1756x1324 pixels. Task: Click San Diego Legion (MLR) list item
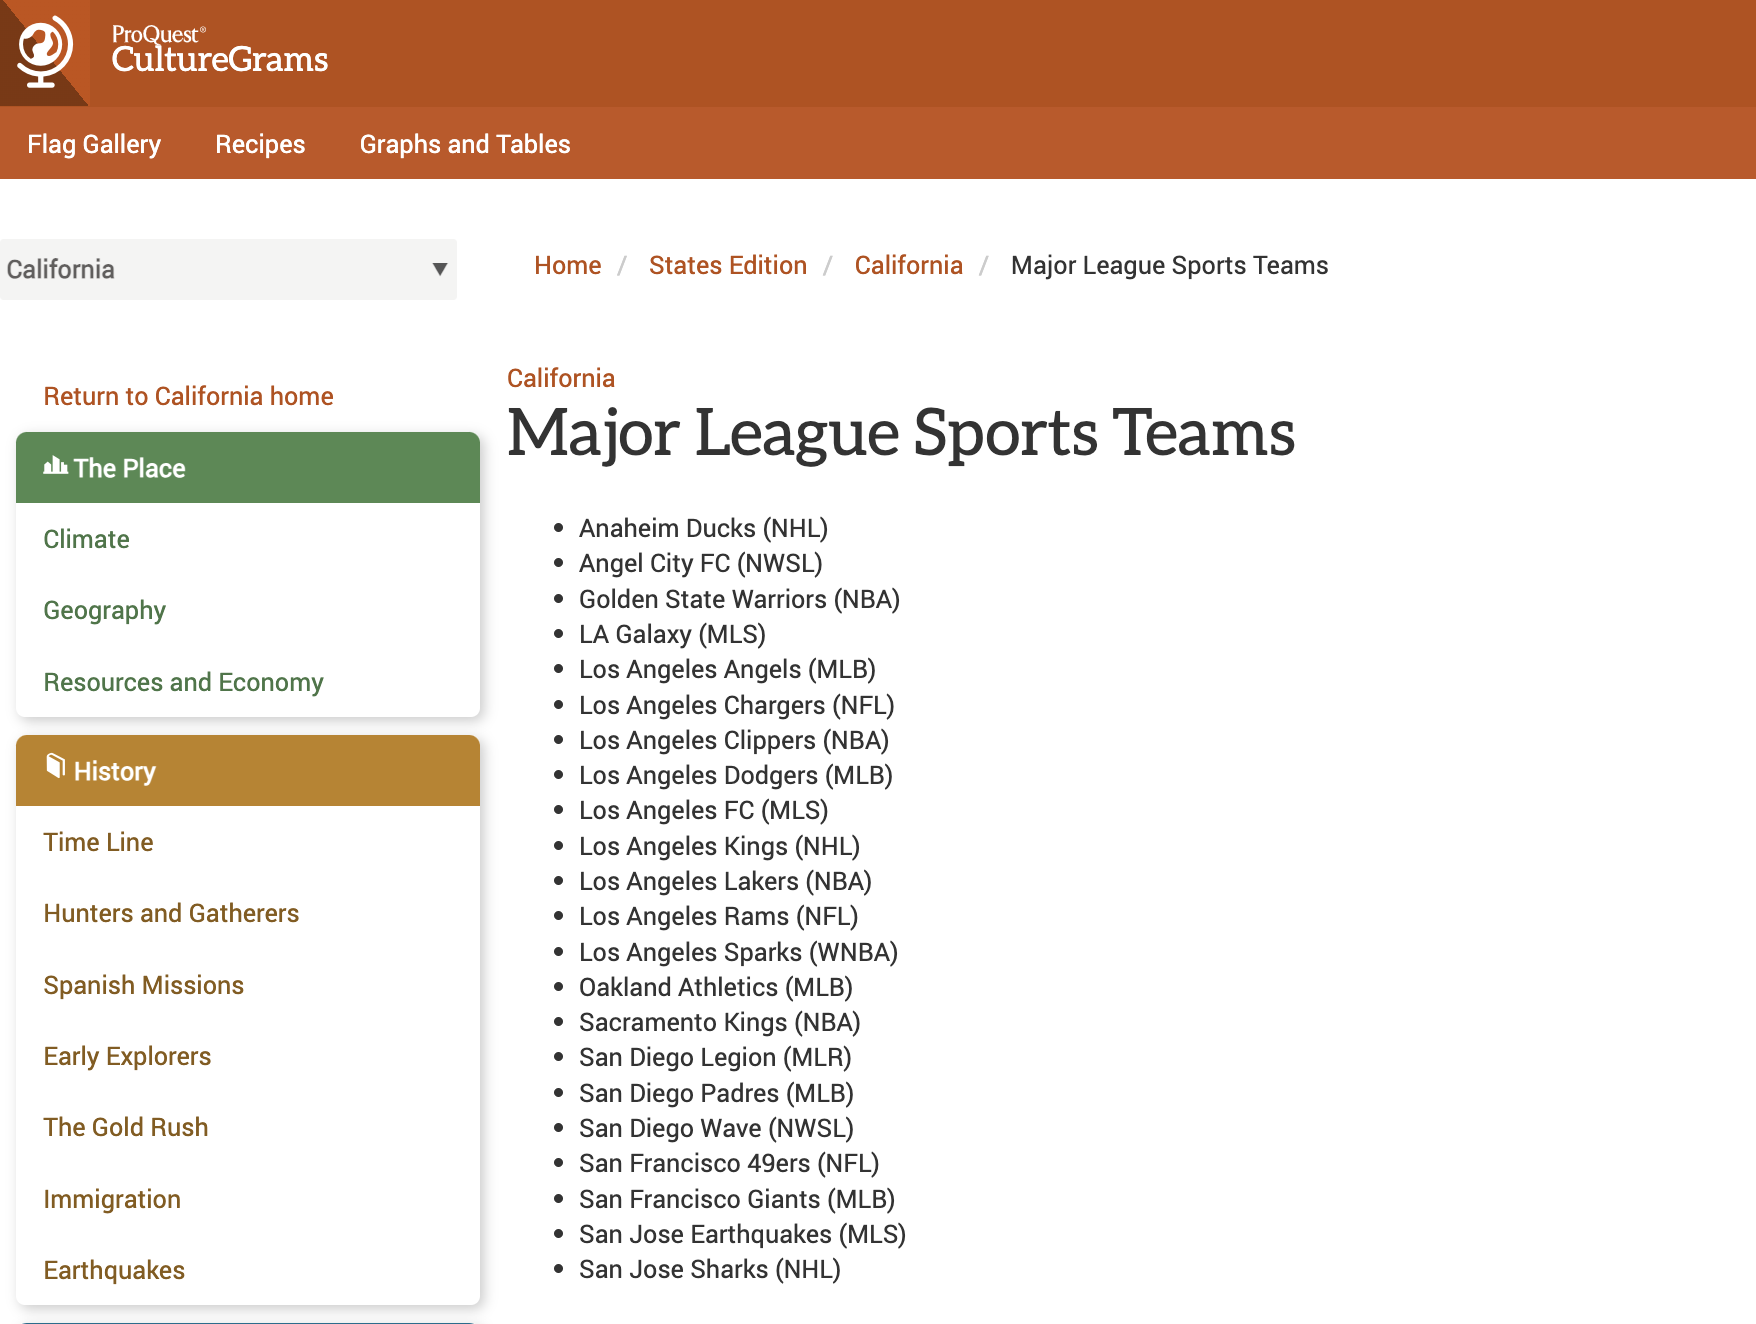coord(716,1057)
